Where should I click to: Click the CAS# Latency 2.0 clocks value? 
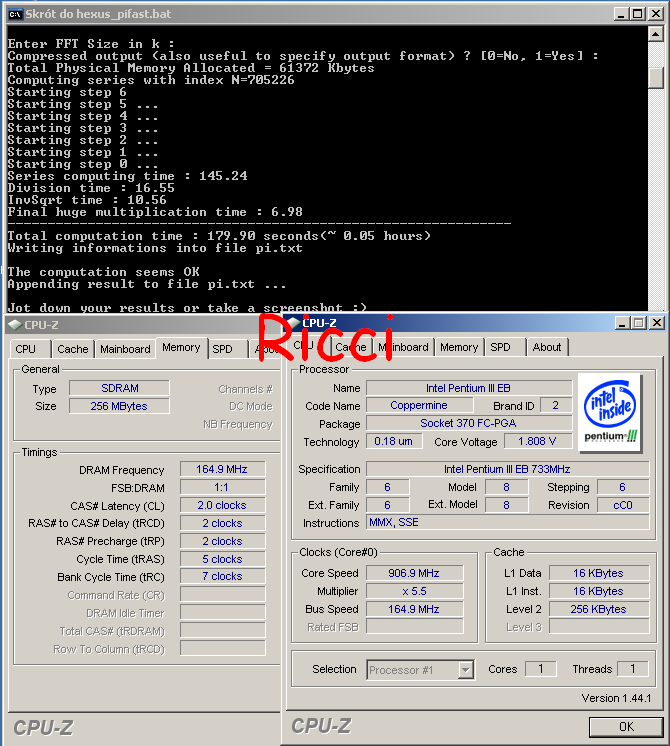pos(222,505)
